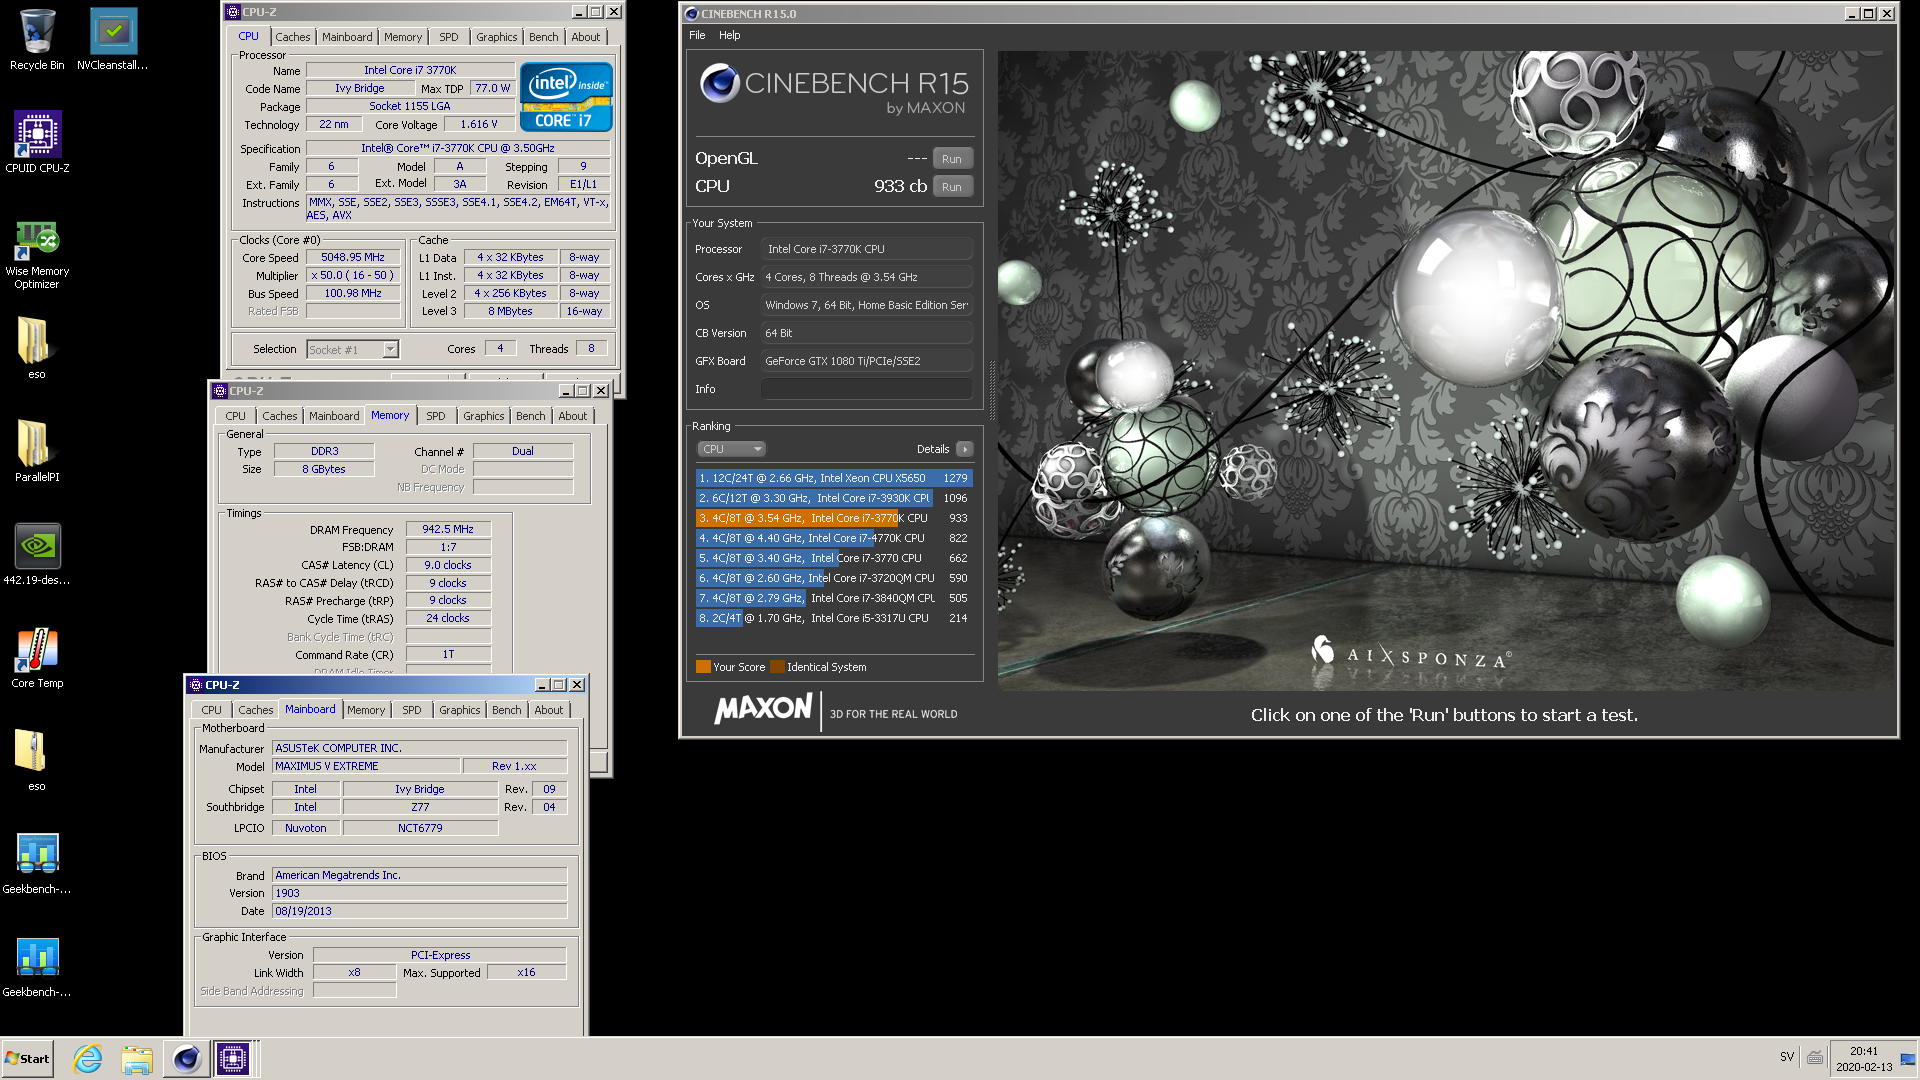Click the Processor field in Your System
Image resolution: width=1920 pixels, height=1080 pixels.
click(x=867, y=249)
